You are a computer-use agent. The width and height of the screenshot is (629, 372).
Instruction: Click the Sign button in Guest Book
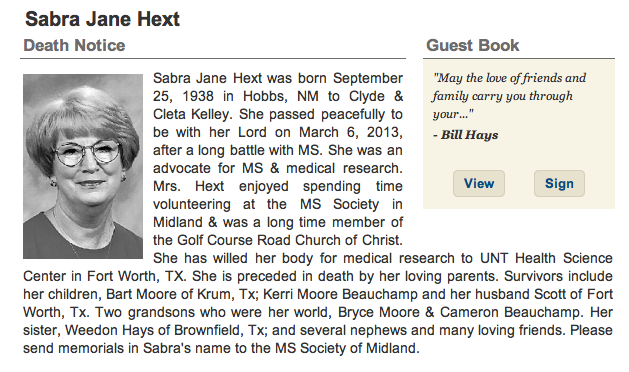tap(559, 183)
